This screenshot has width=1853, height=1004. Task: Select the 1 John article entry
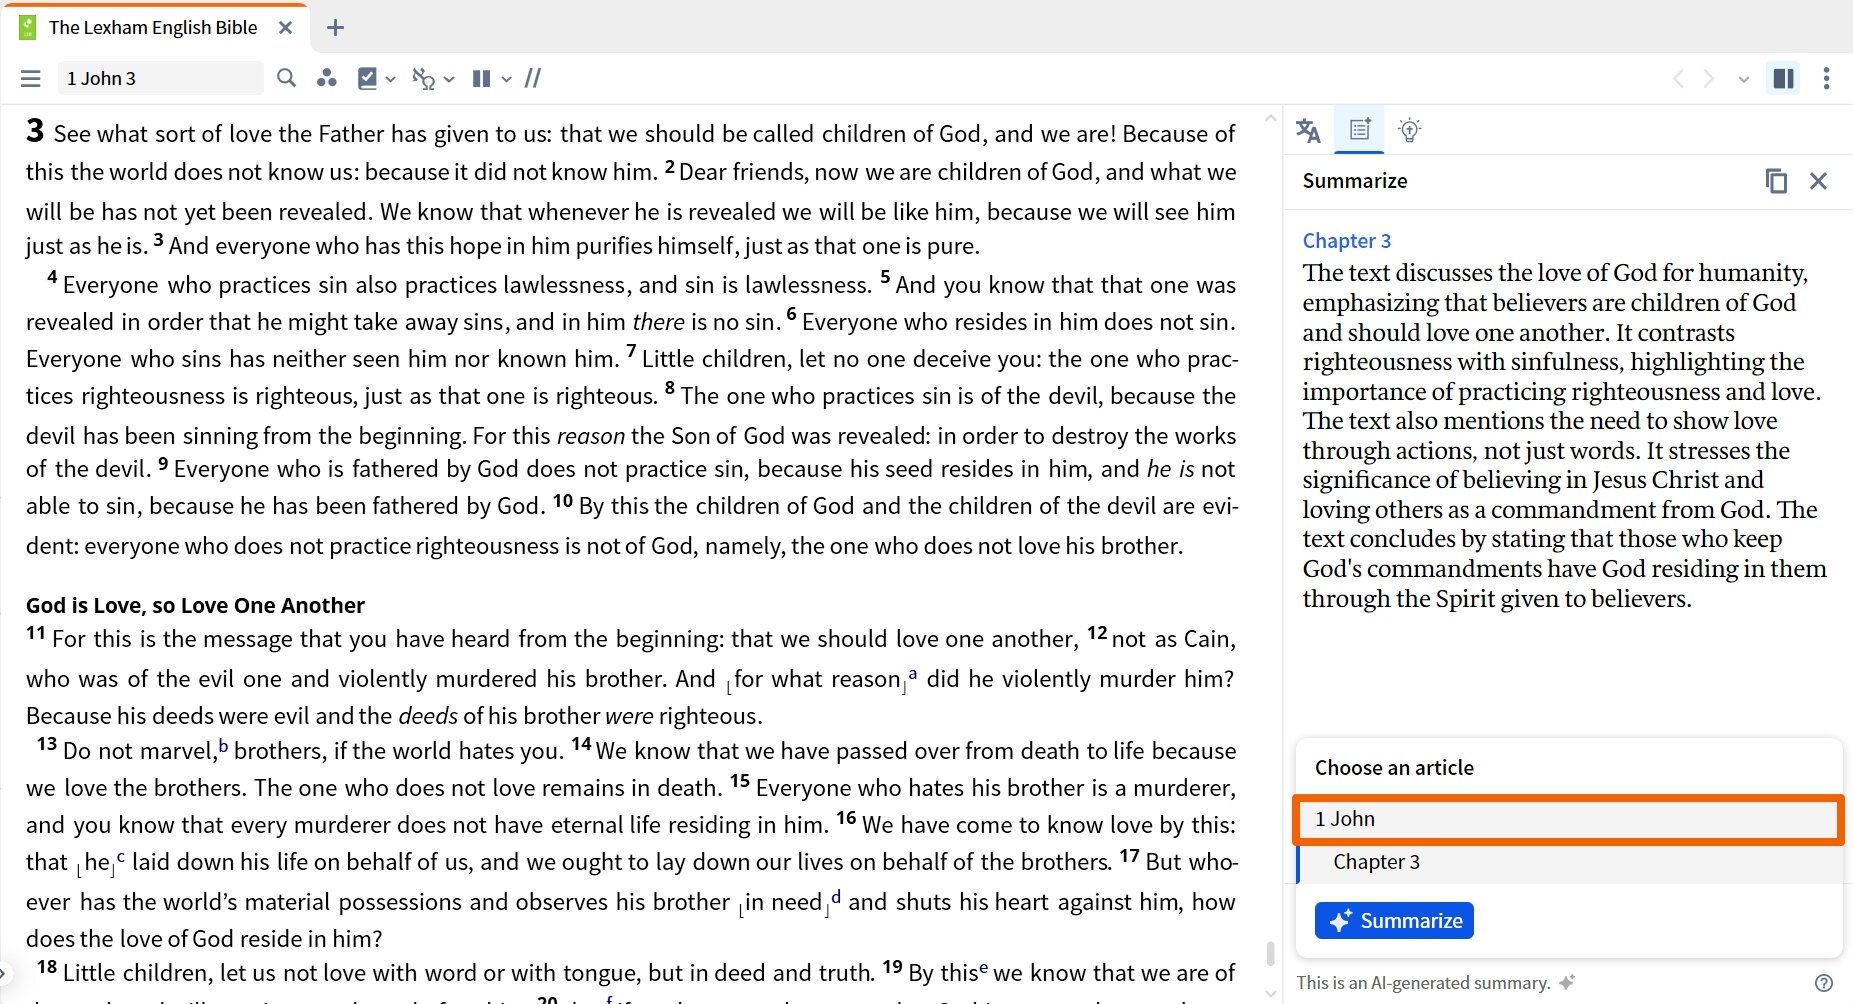(x=1569, y=819)
